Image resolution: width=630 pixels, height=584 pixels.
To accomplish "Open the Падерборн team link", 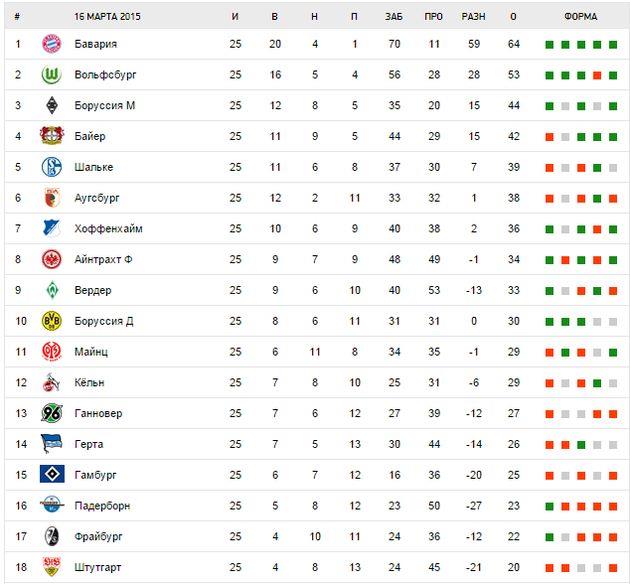I will 102,506.
